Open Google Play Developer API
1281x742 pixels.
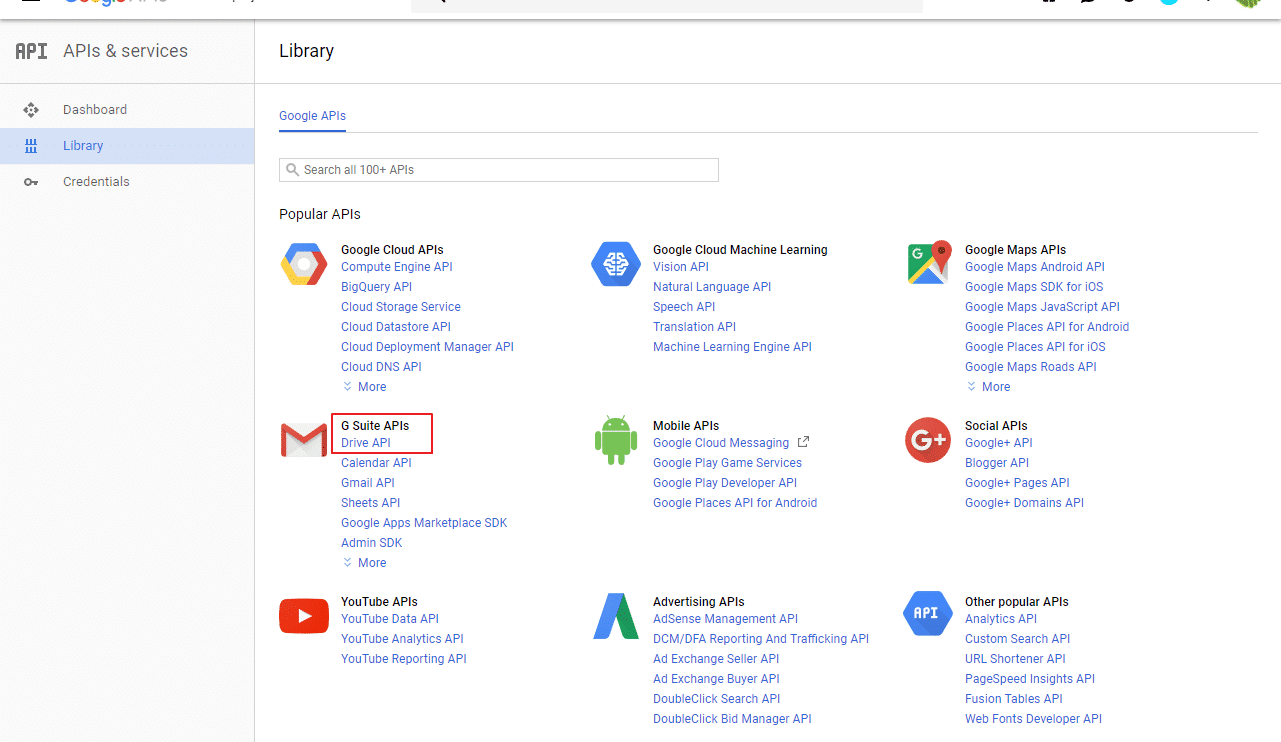[x=725, y=483]
